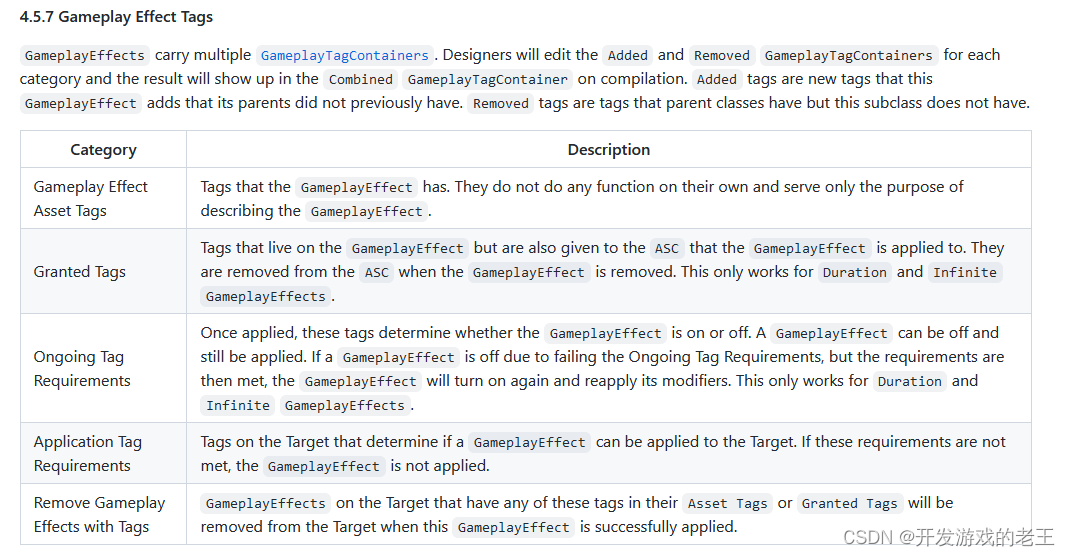
Task: Click GameplayTagContainer code tag after Combined
Action: point(487,79)
